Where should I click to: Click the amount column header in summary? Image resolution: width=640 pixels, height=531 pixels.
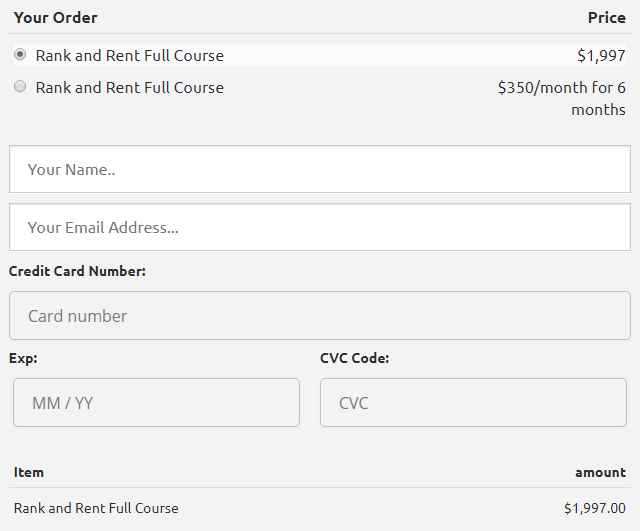[x=600, y=472]
